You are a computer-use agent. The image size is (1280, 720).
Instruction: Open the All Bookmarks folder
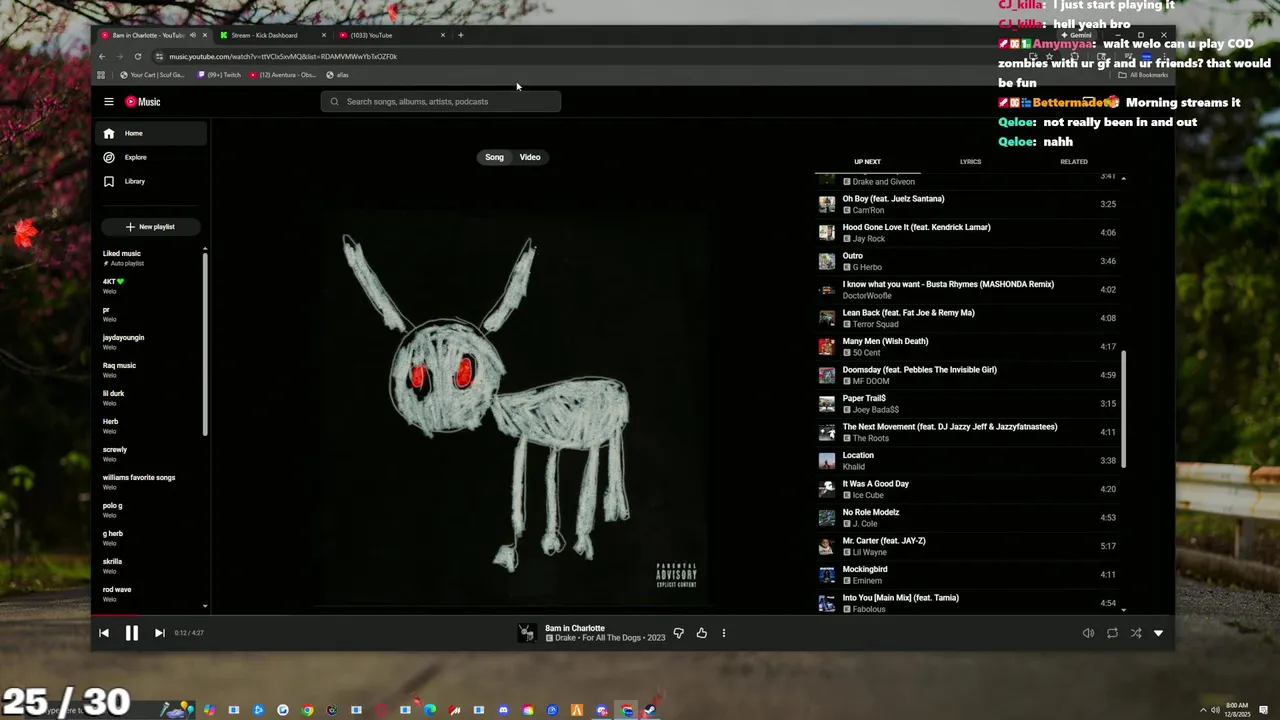tap(1143, 75)
